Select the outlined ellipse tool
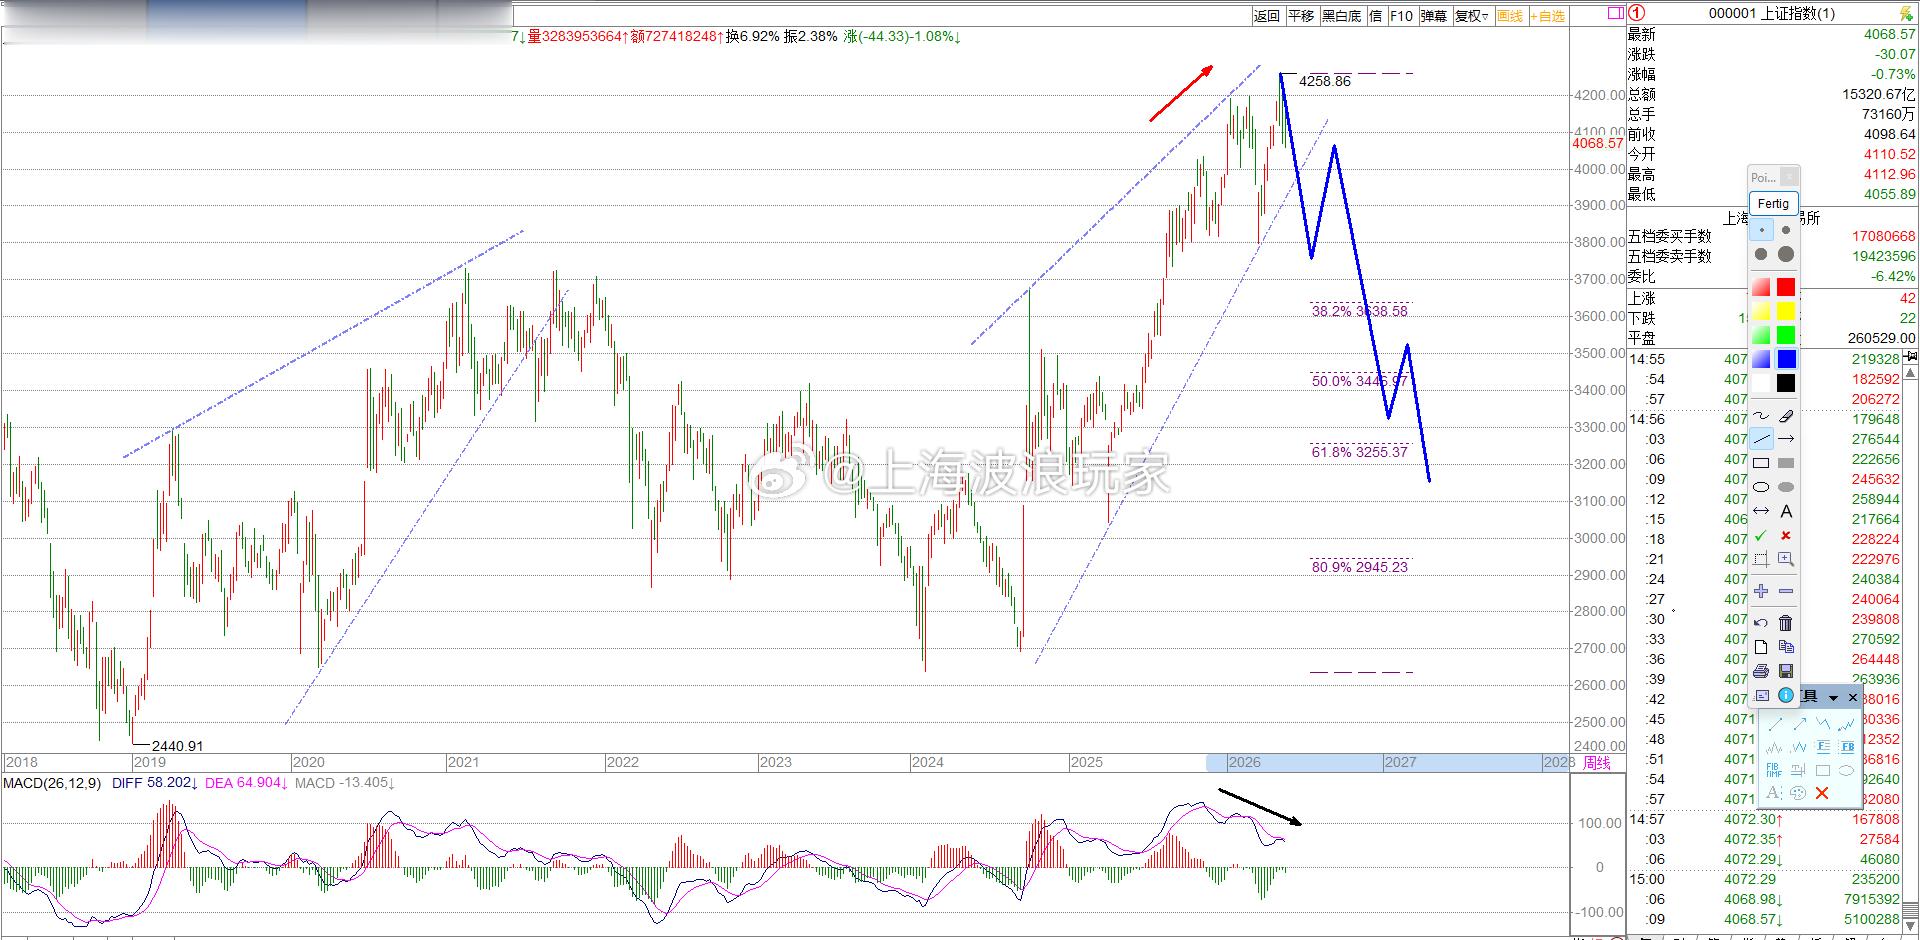This screenshot has width=1920, height=940. pyautogui.click(x=1761, y=487)
